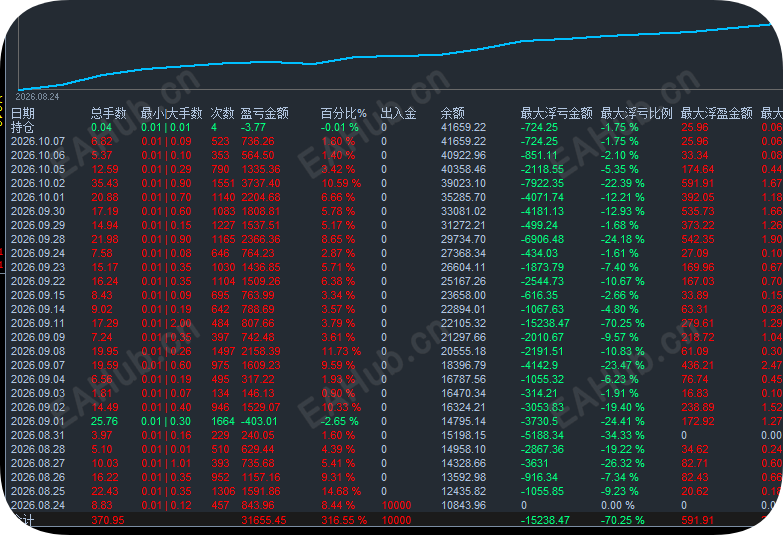Click the 次数 column header

tap(222, 113)
